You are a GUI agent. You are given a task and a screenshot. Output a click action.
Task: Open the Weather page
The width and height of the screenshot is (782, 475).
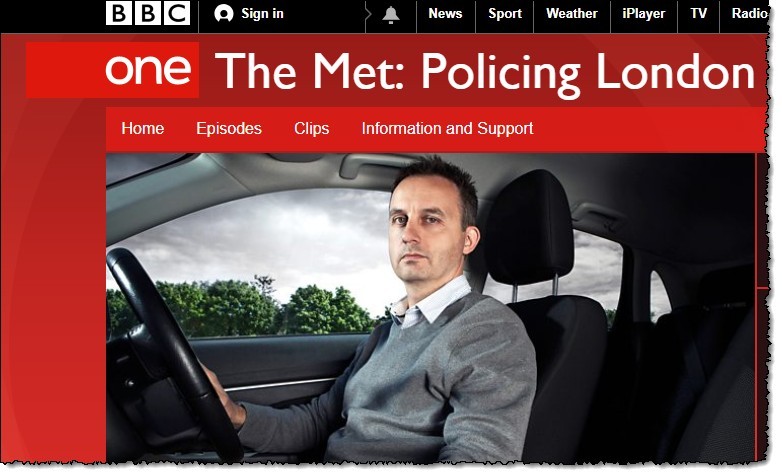572,13
